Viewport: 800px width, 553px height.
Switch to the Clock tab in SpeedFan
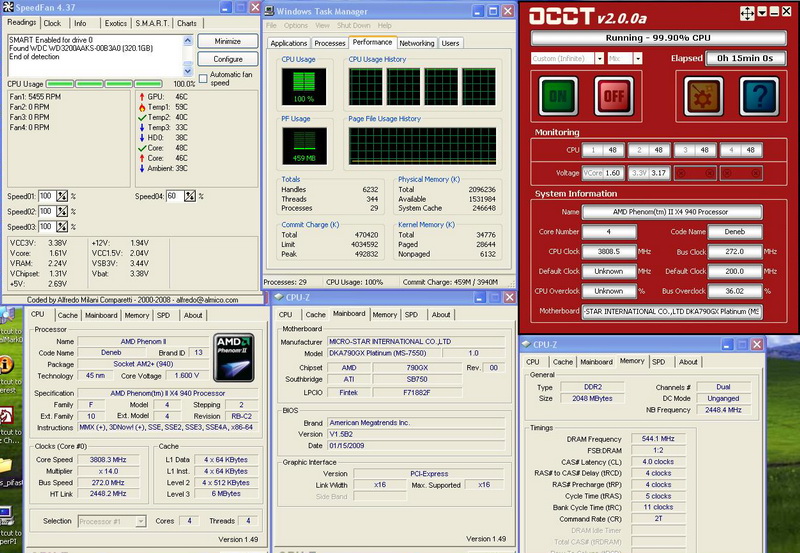[x=52, y=23]
